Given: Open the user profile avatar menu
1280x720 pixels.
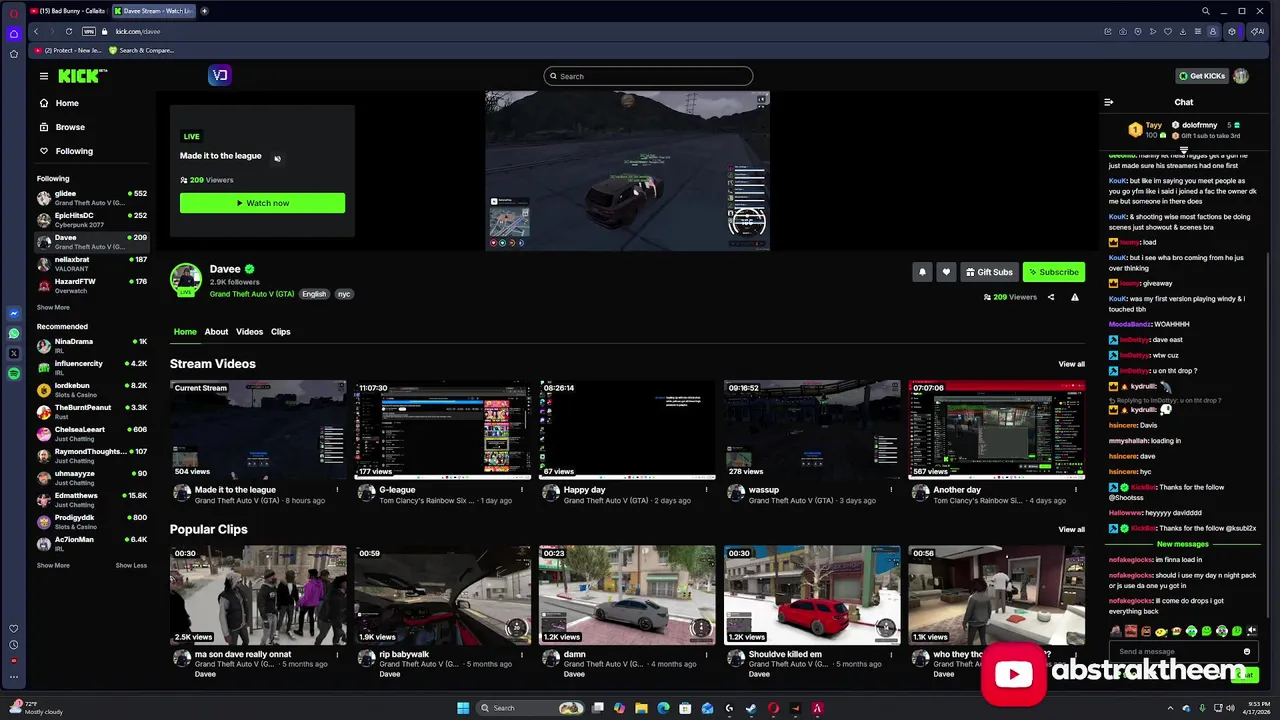Looking at the screenshot, I should pos(1241,76).
